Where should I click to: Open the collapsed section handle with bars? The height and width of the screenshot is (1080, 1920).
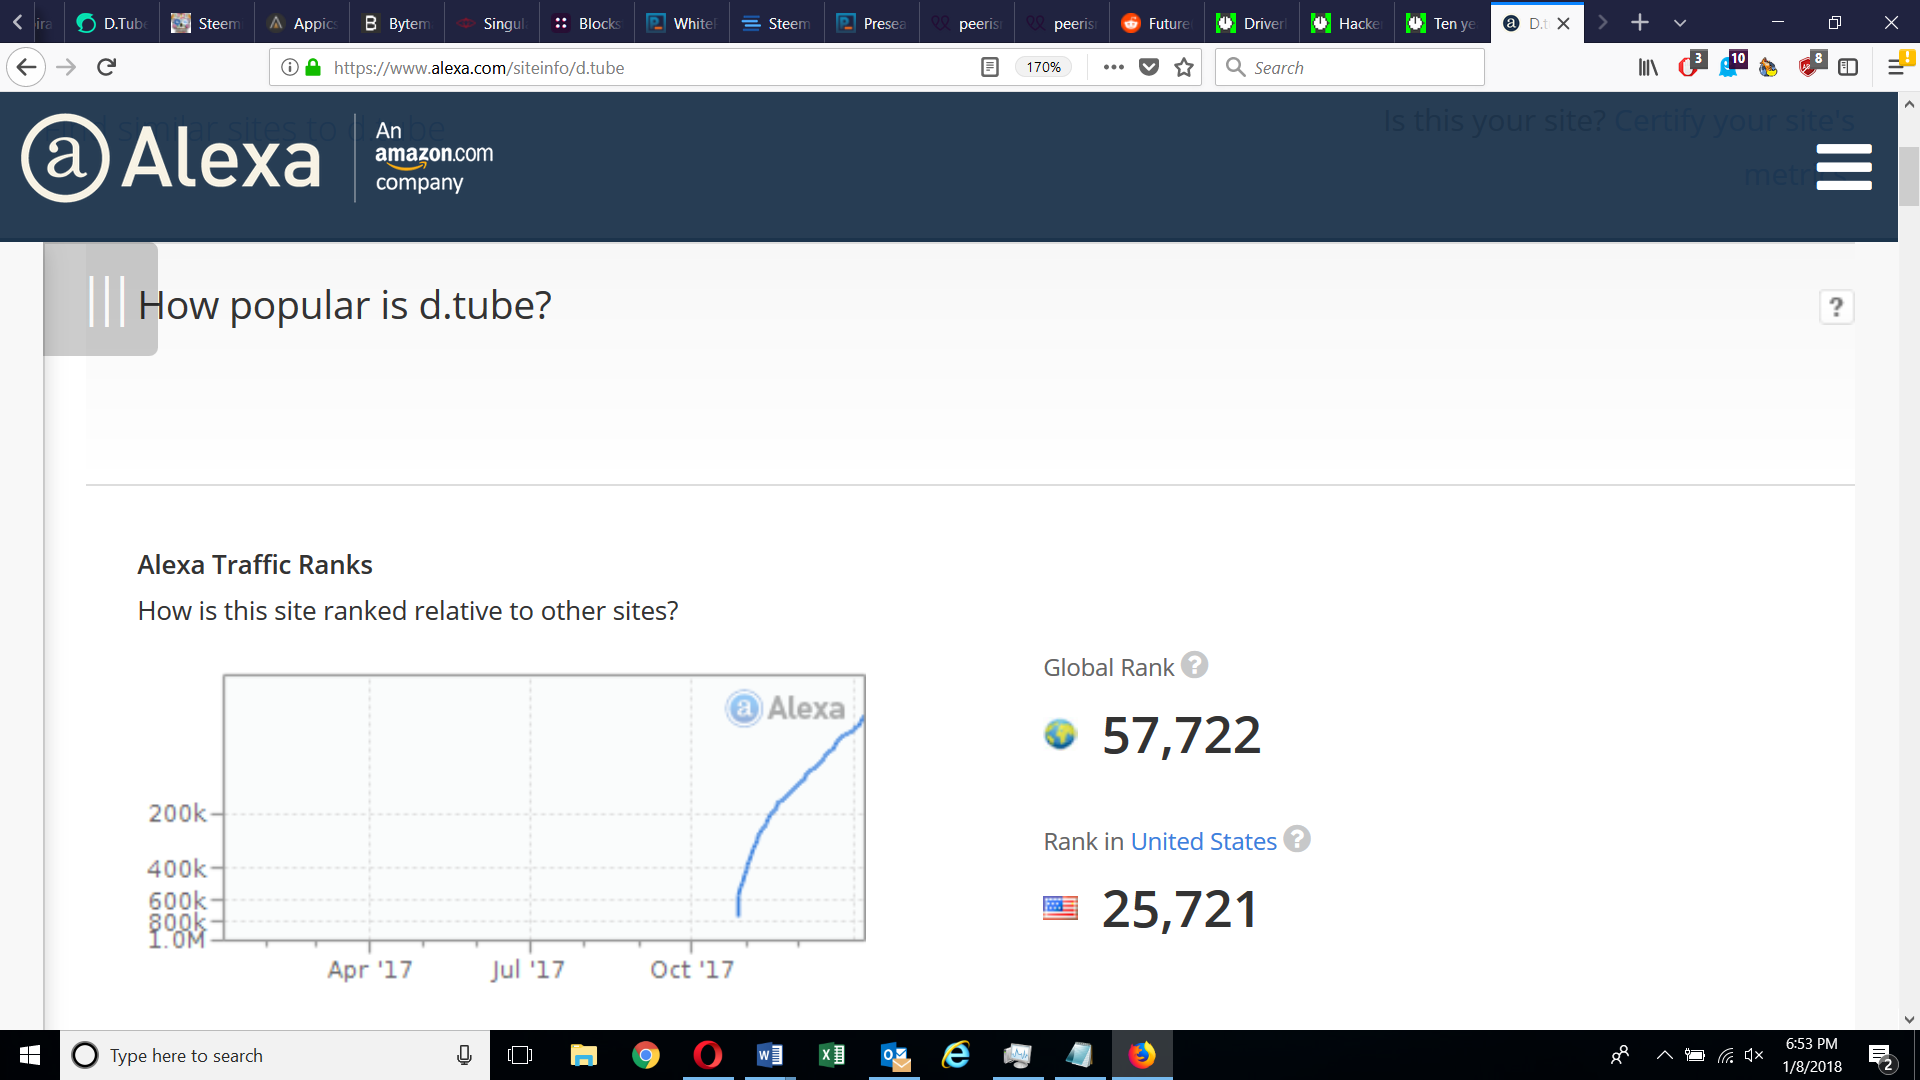coord(100,299)
